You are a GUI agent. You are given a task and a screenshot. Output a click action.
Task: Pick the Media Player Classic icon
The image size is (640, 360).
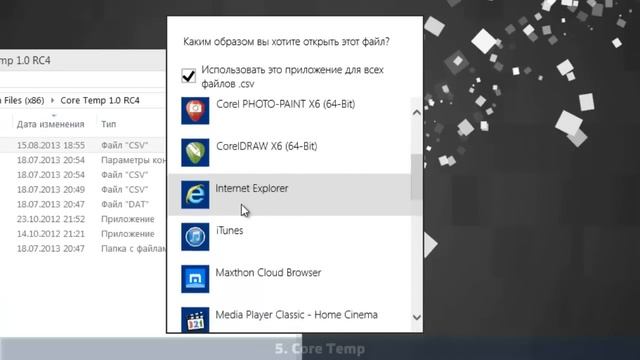tap(195, 320)
